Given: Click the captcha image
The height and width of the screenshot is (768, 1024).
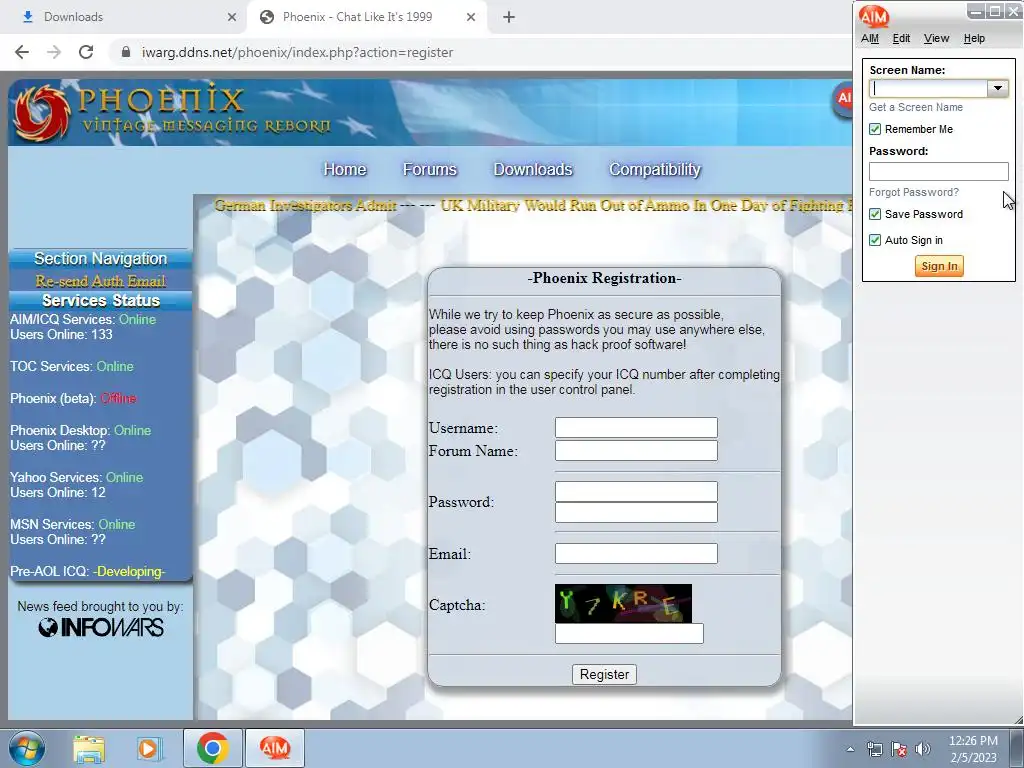Looking at the screenshot, I should pos(623,603).
